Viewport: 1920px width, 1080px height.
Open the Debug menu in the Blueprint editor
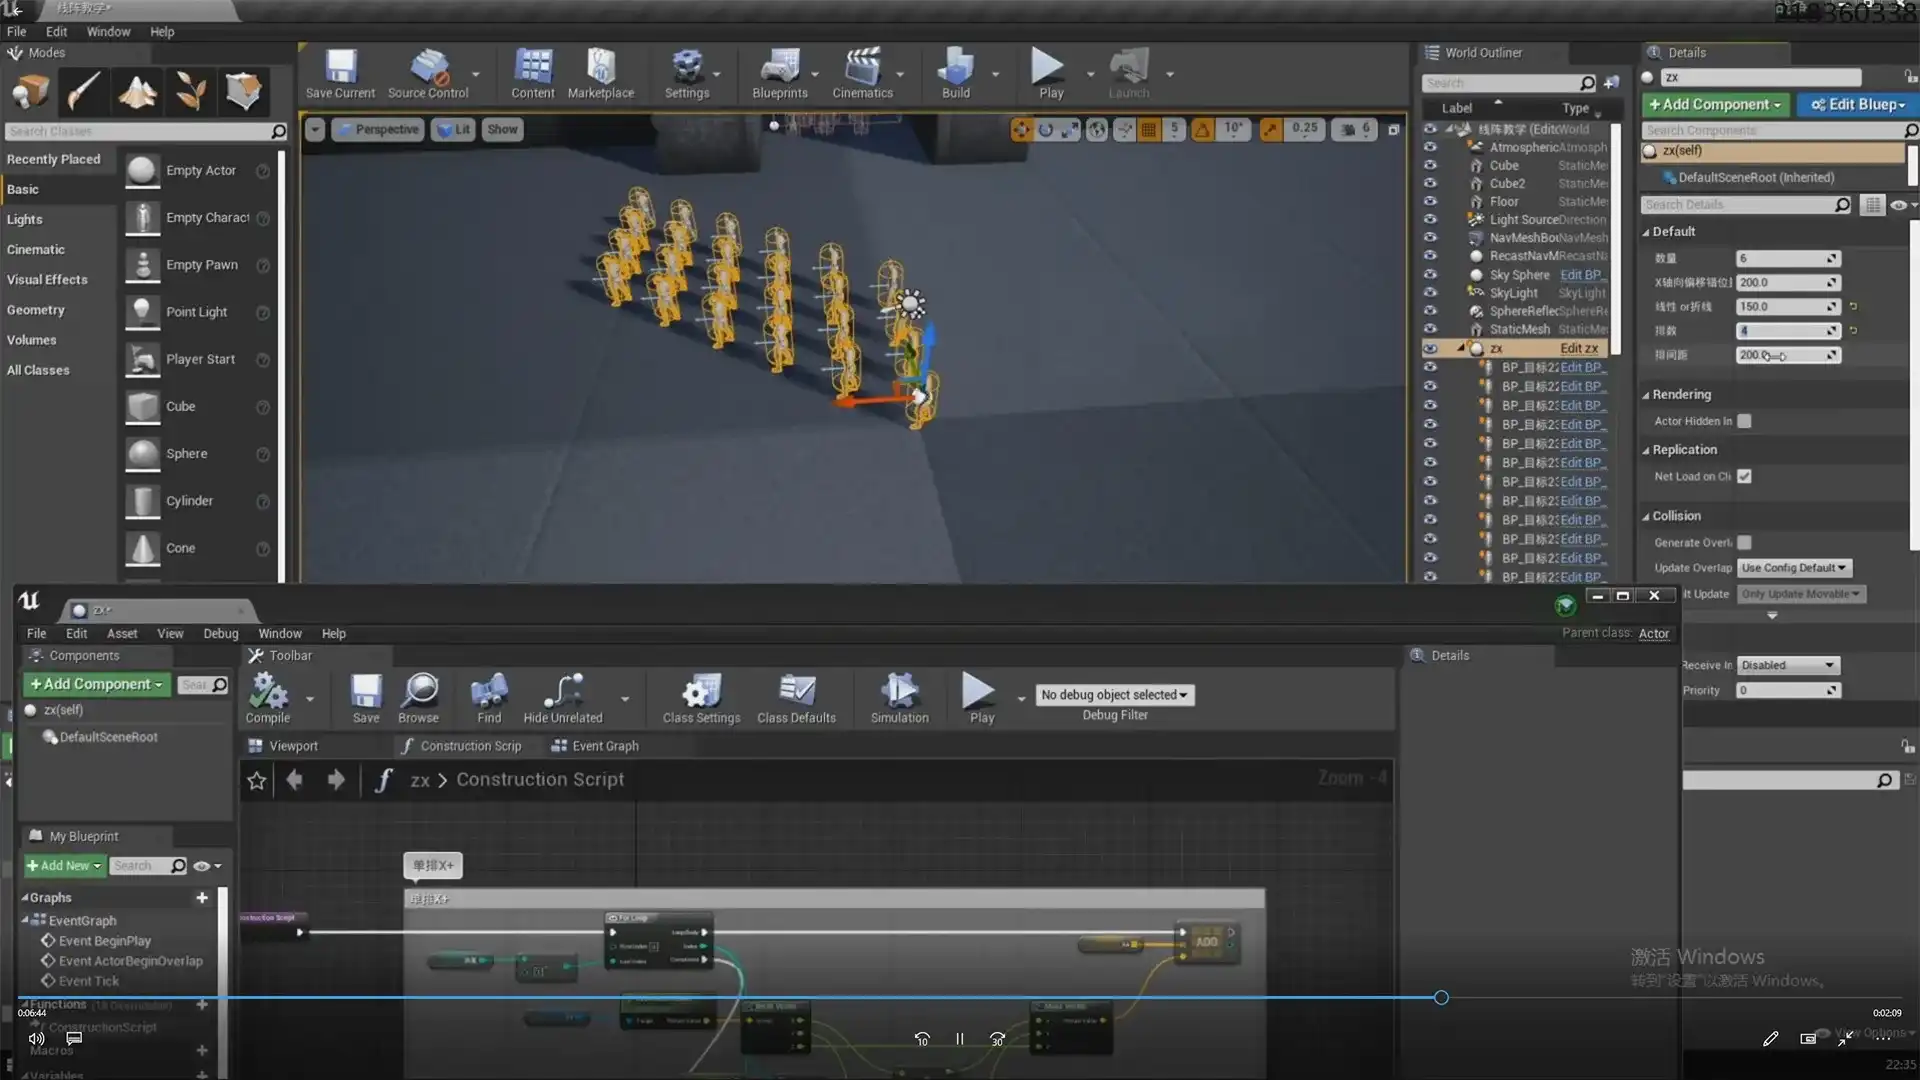(x=220, y=633)
